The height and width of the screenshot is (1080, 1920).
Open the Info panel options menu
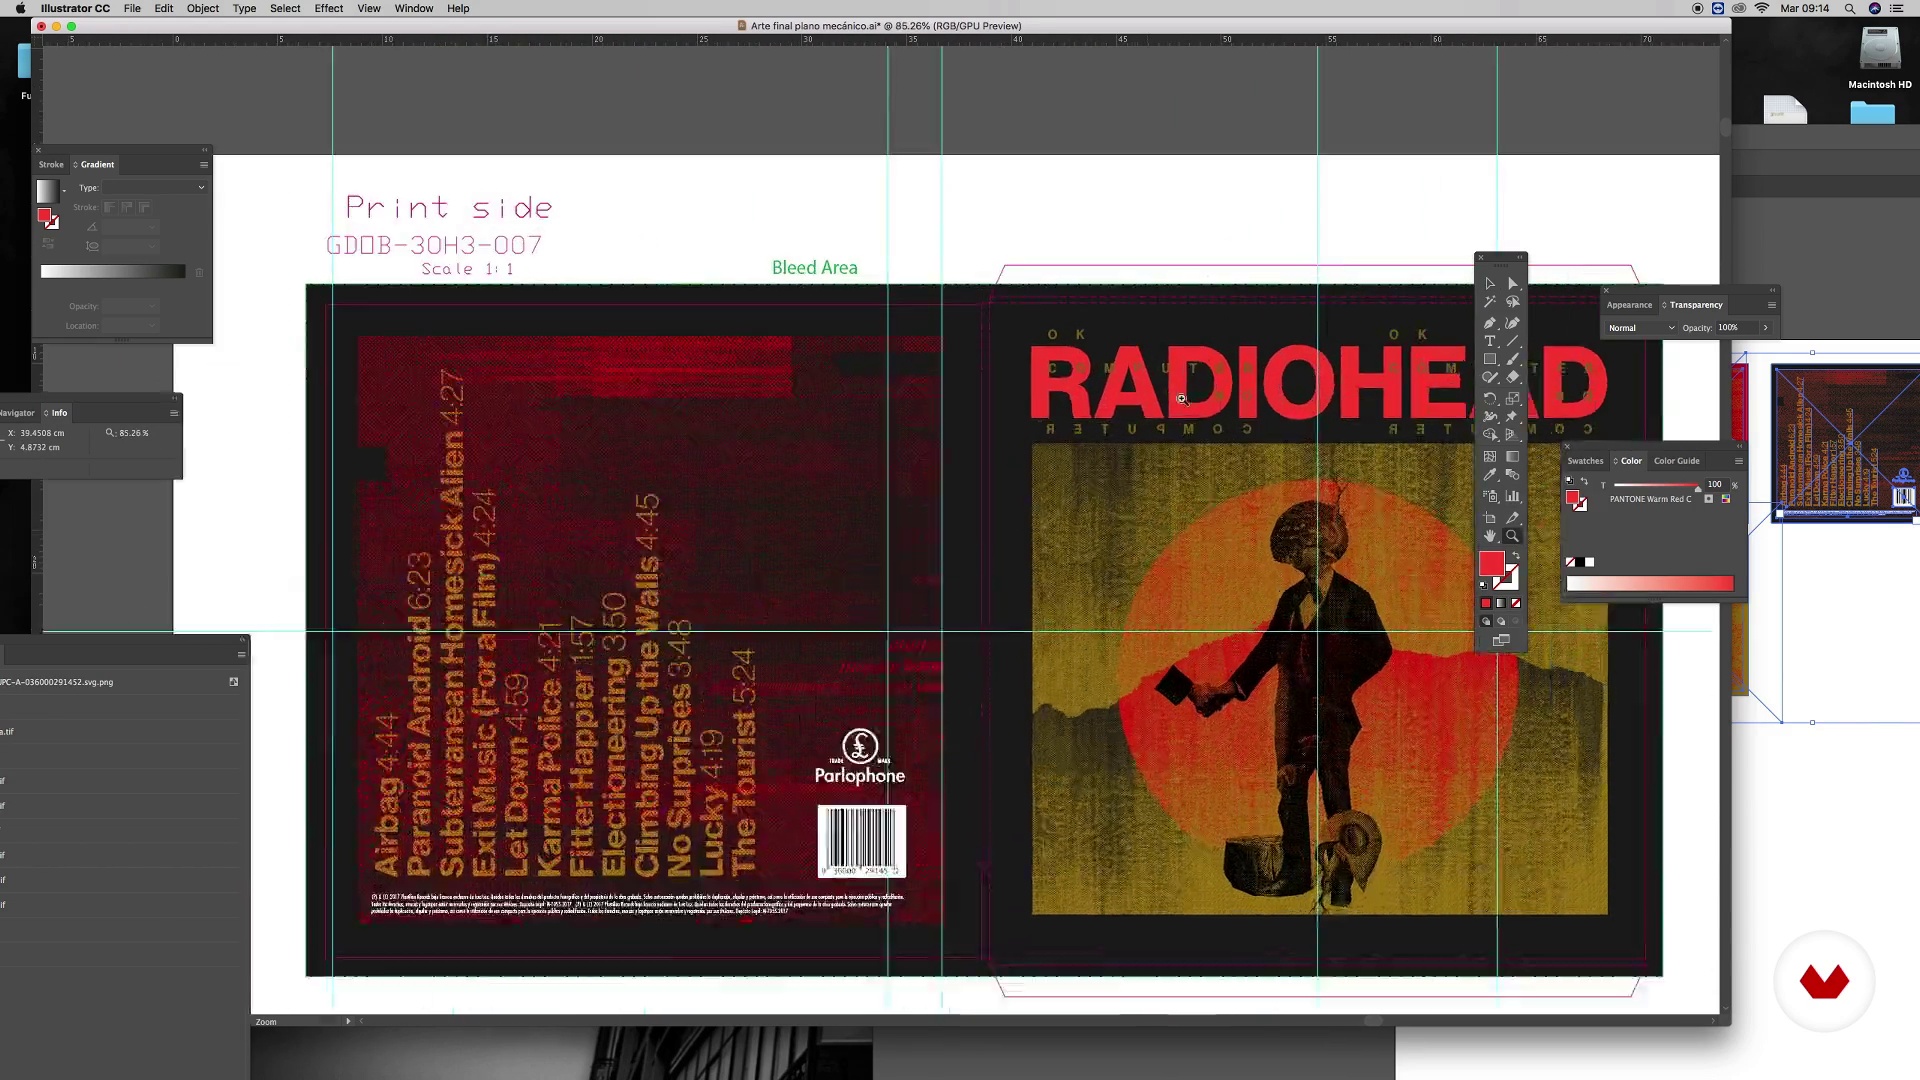pyautogui.click(x=174, y=413)
